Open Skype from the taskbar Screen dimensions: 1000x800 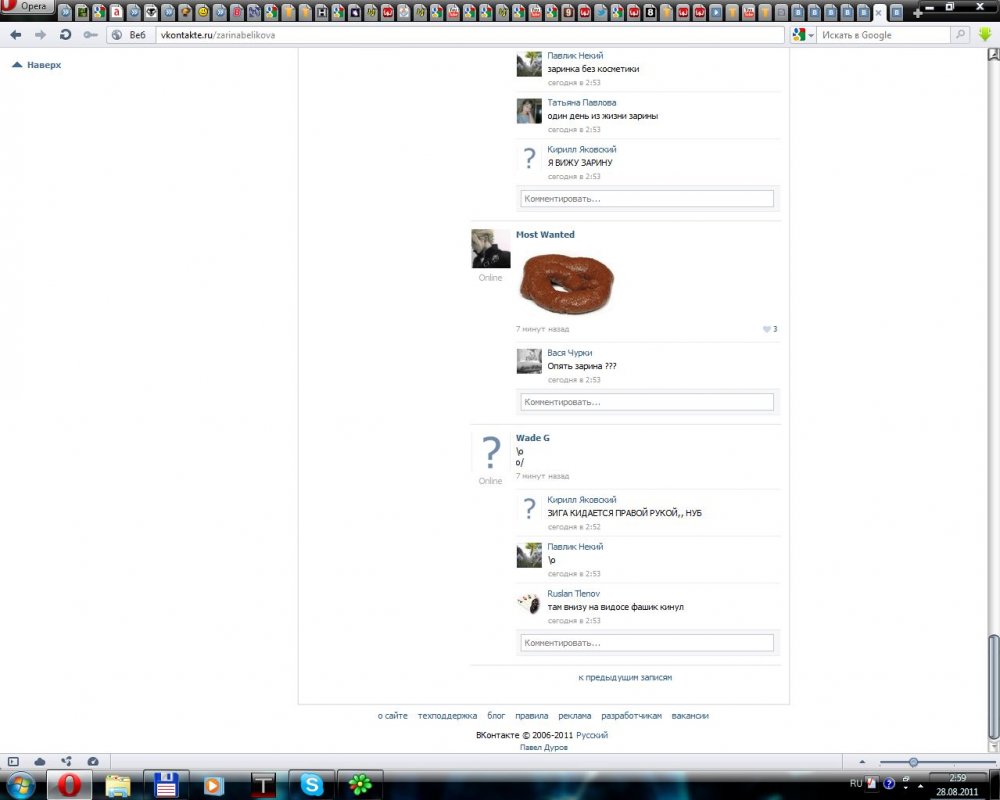[x=311, y=785]
